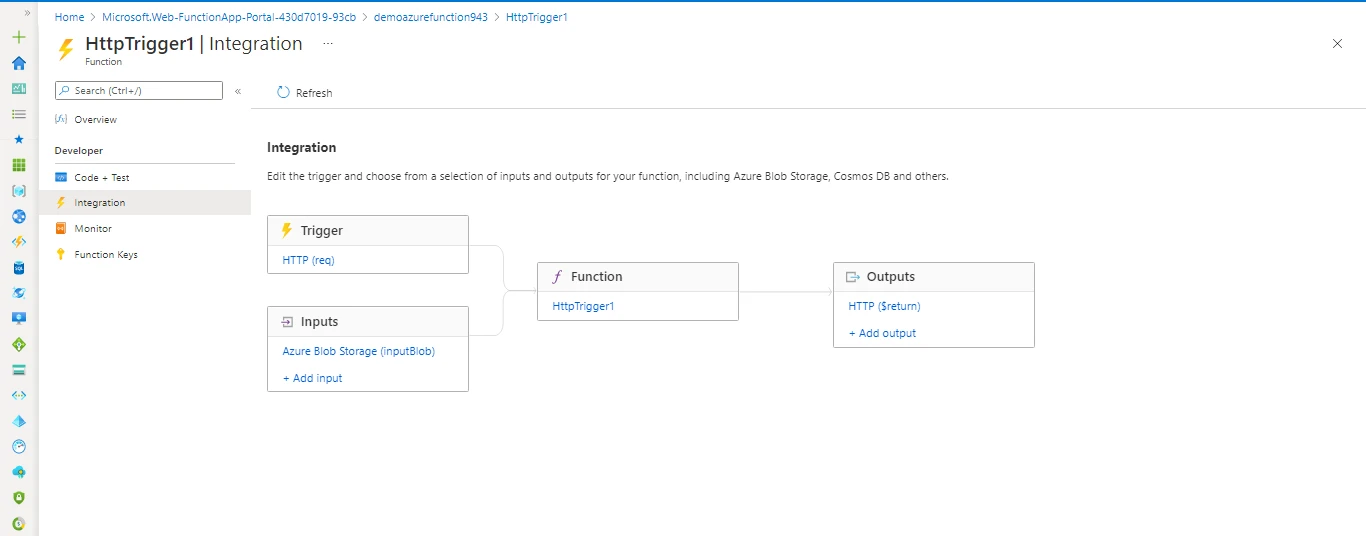Click the Inputs box header

(368, 322)
